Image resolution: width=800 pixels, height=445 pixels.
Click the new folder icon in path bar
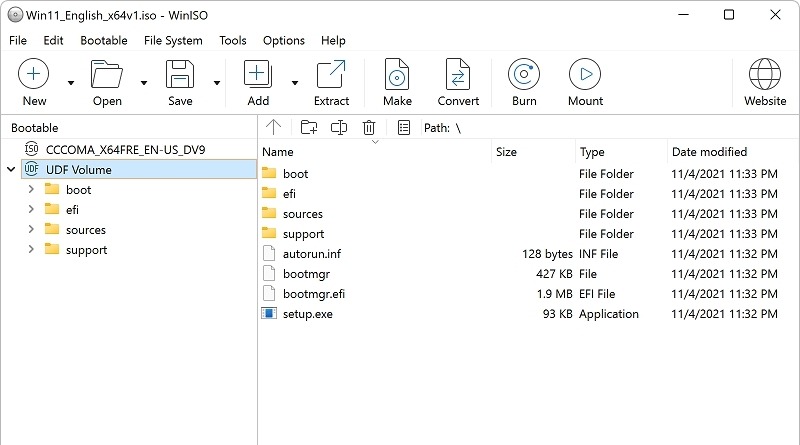coord(309,127)
